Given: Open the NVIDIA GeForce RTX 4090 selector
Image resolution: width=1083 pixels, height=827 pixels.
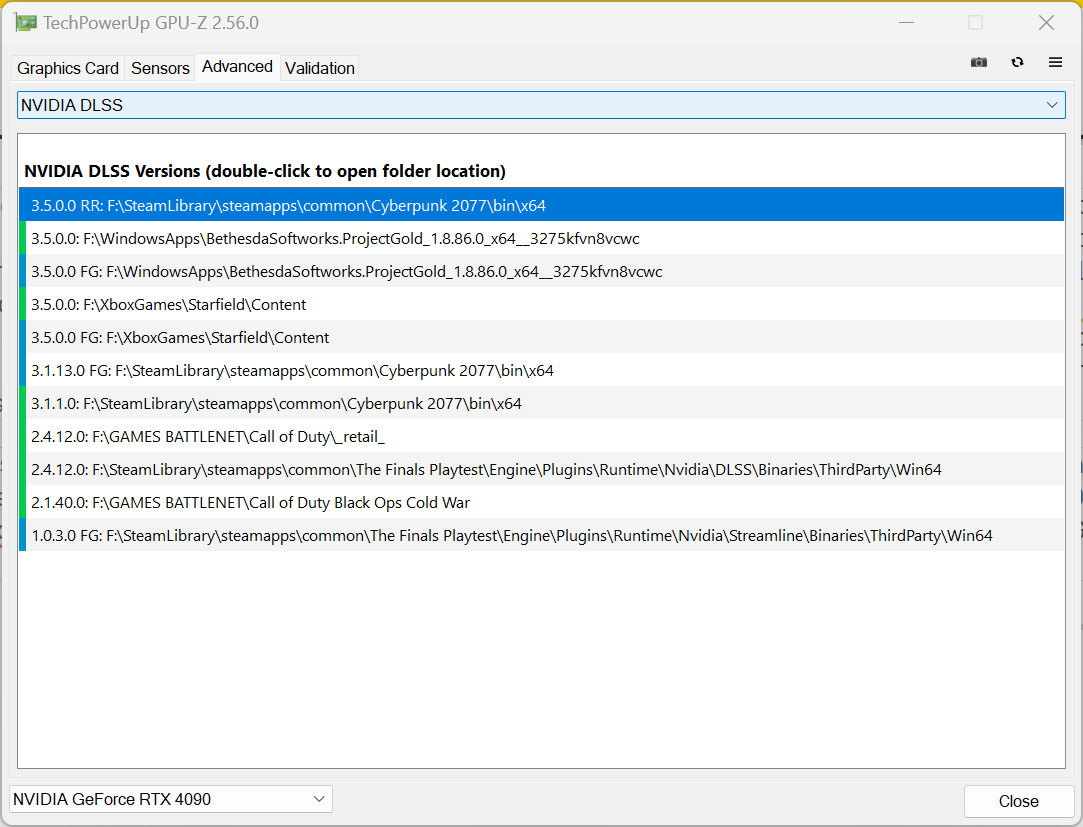Looking at the screenshot, I should coord(170,799).
